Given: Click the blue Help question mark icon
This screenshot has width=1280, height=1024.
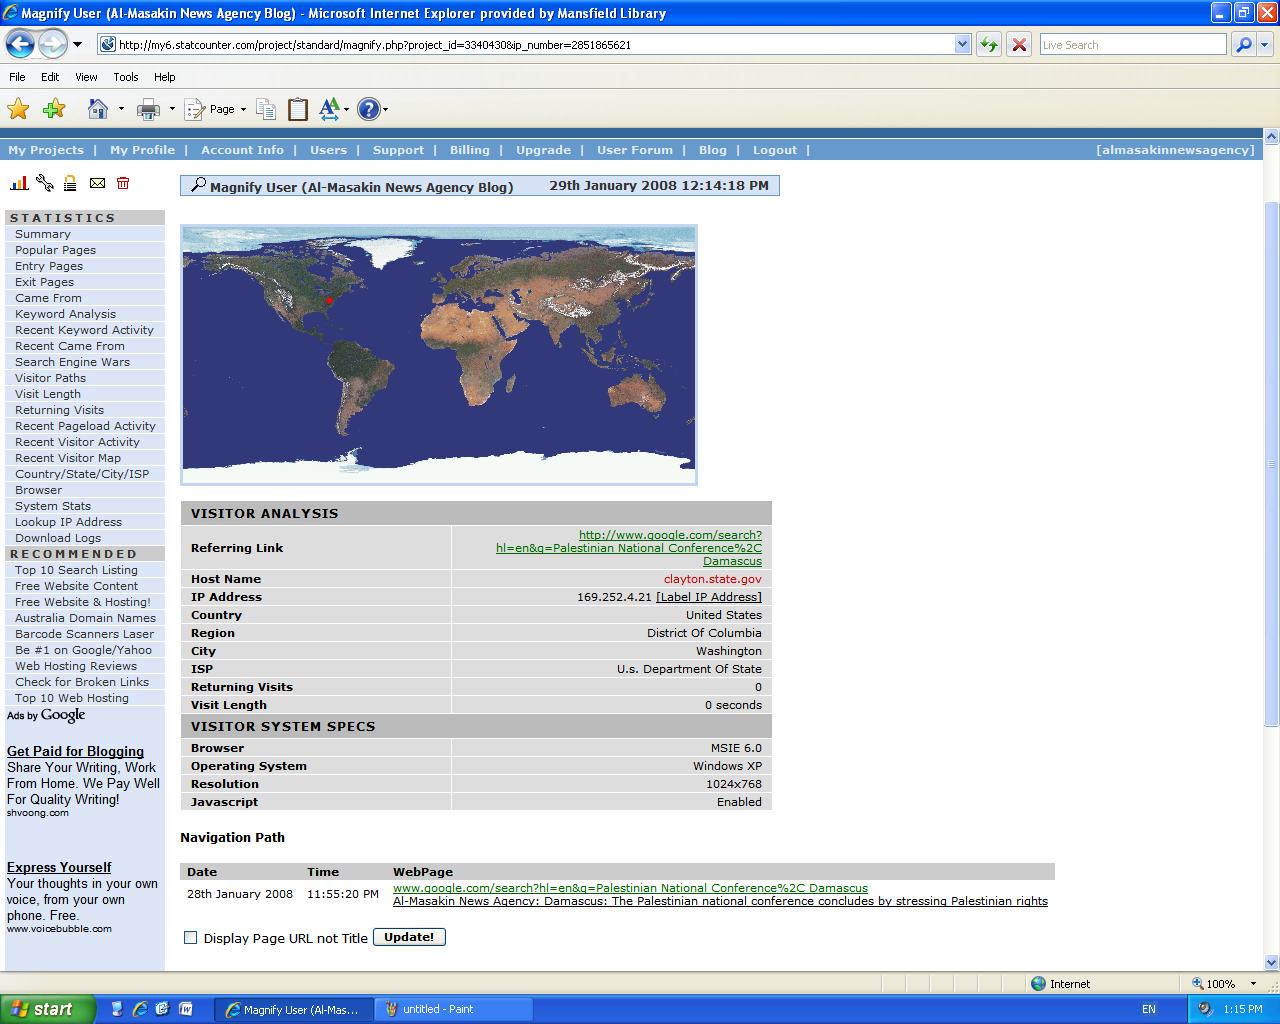Looking at the screenshot, I should click(368, 110).
